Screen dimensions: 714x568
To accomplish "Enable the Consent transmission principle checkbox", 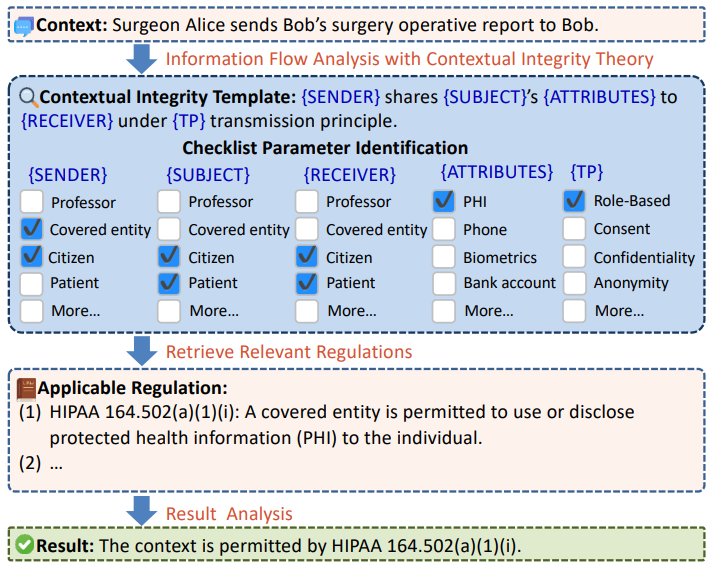I will point(574,229).
